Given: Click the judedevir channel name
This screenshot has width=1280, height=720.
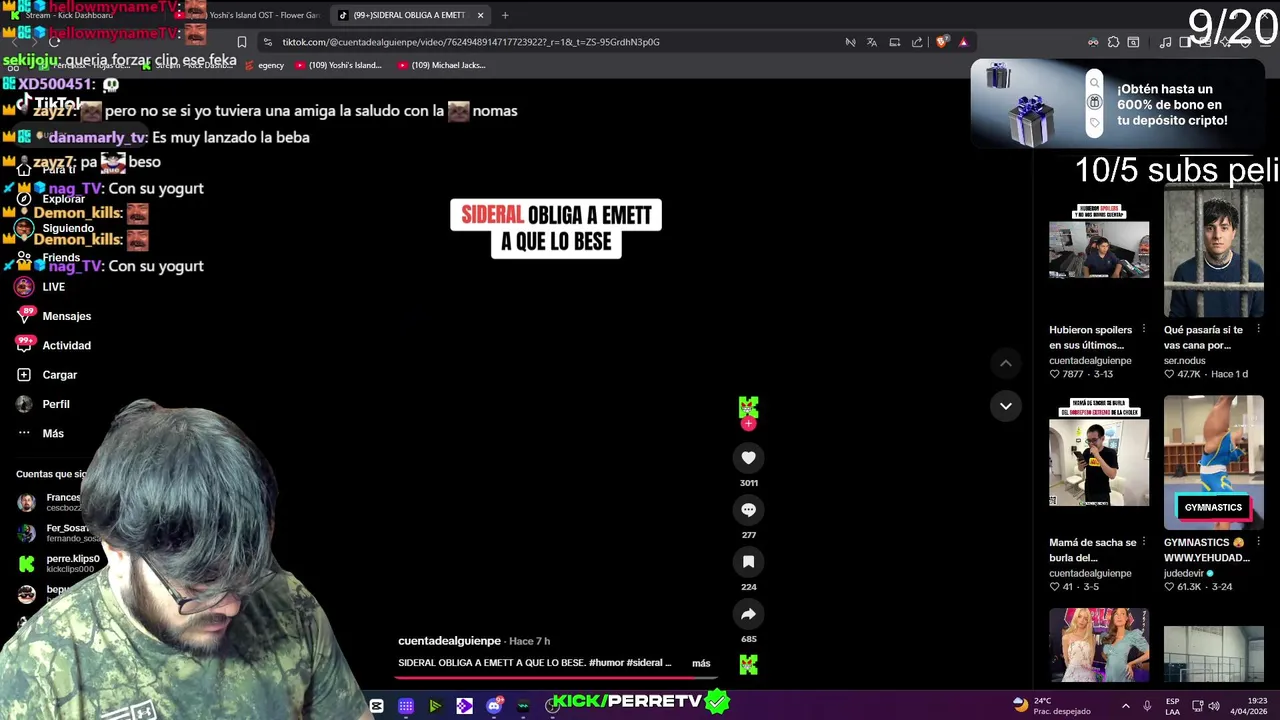Looking at the screenshot, I should (x=1184, y=574).
